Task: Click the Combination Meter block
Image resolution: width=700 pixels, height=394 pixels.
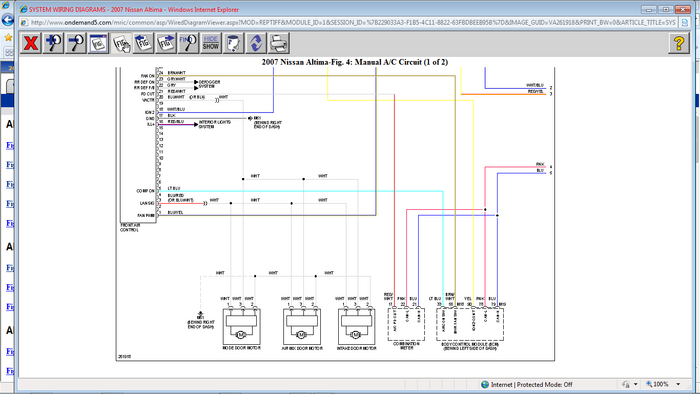Action: (x=406, y=324)
